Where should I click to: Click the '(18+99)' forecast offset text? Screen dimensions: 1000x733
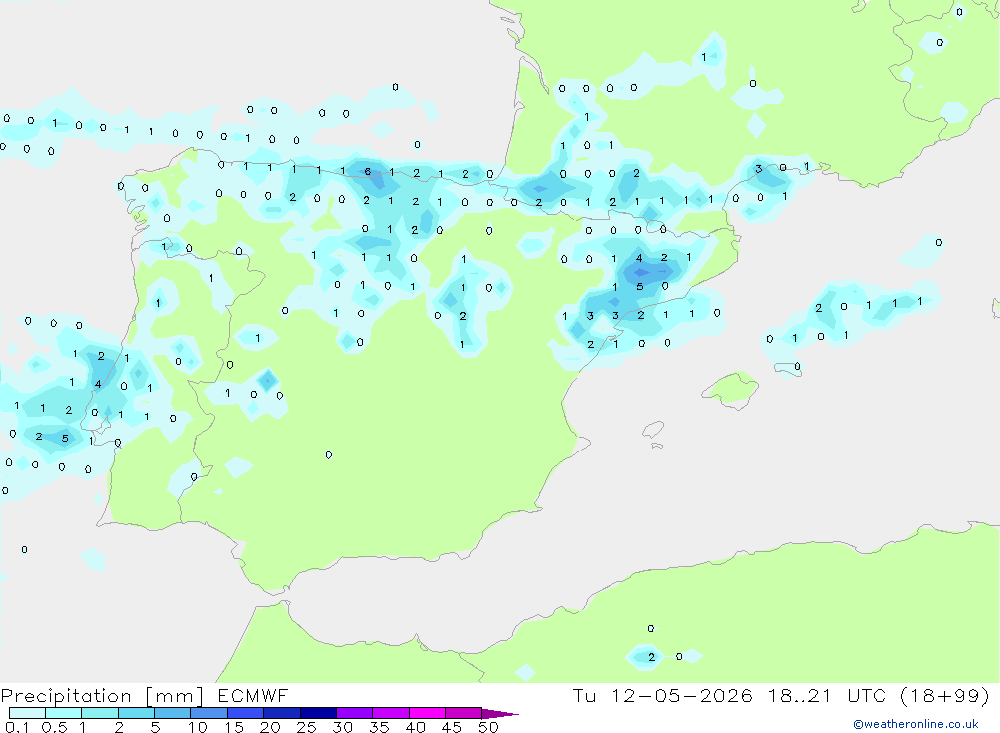point(945,695)
